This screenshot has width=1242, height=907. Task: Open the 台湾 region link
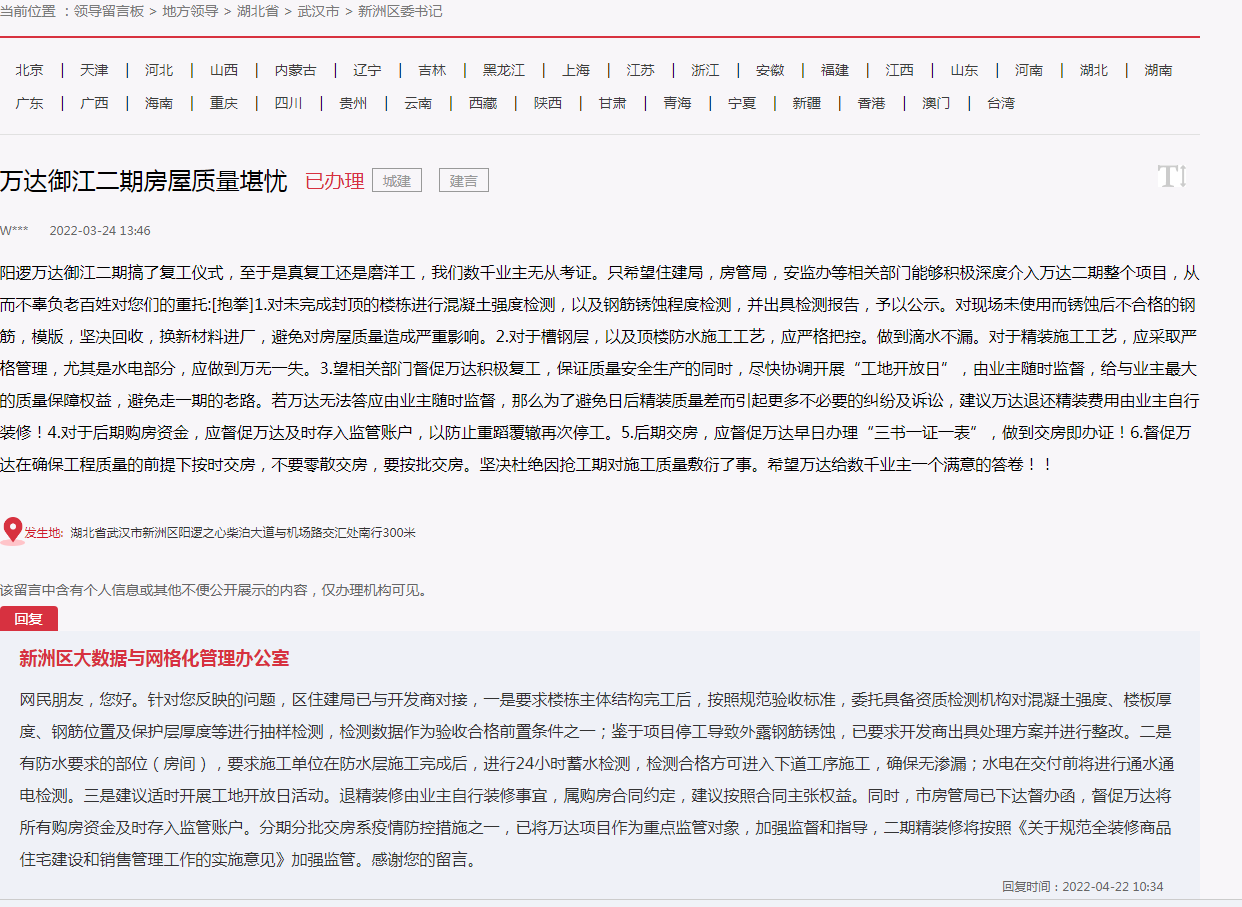pyautogui.click(x=1001, y=103)
